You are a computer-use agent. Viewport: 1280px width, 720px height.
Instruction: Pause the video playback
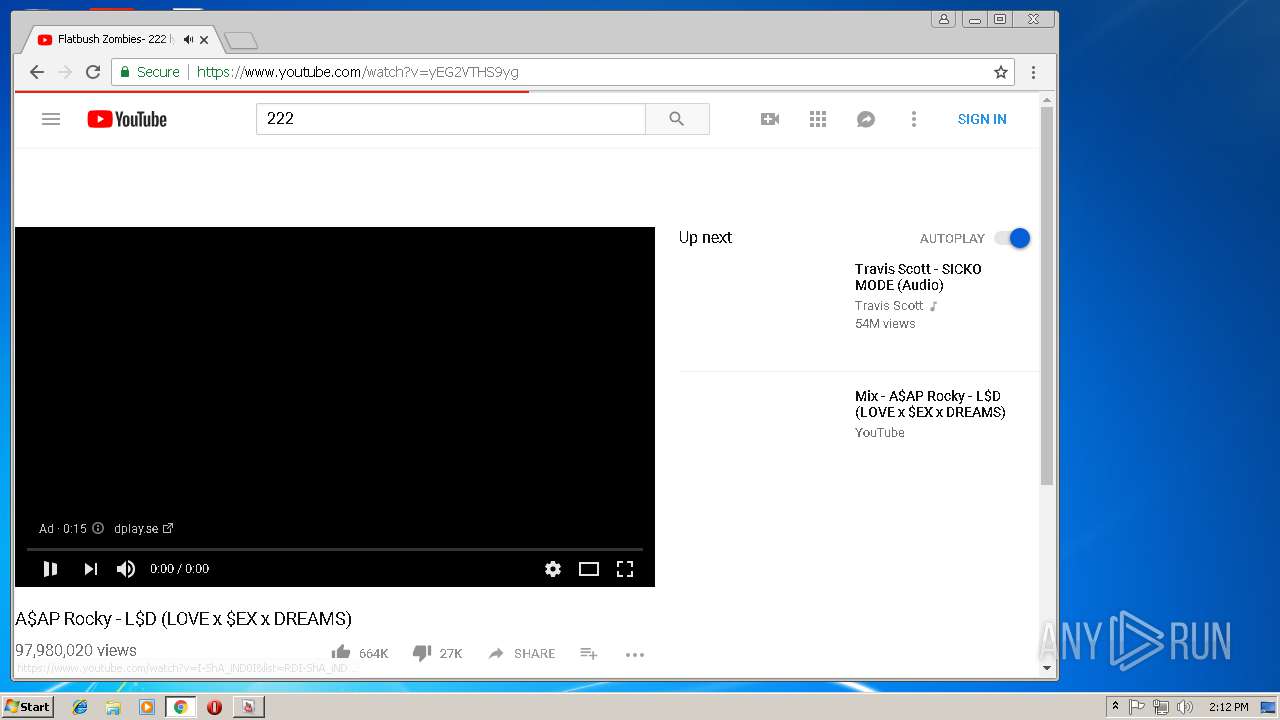[x=50, y=569]
